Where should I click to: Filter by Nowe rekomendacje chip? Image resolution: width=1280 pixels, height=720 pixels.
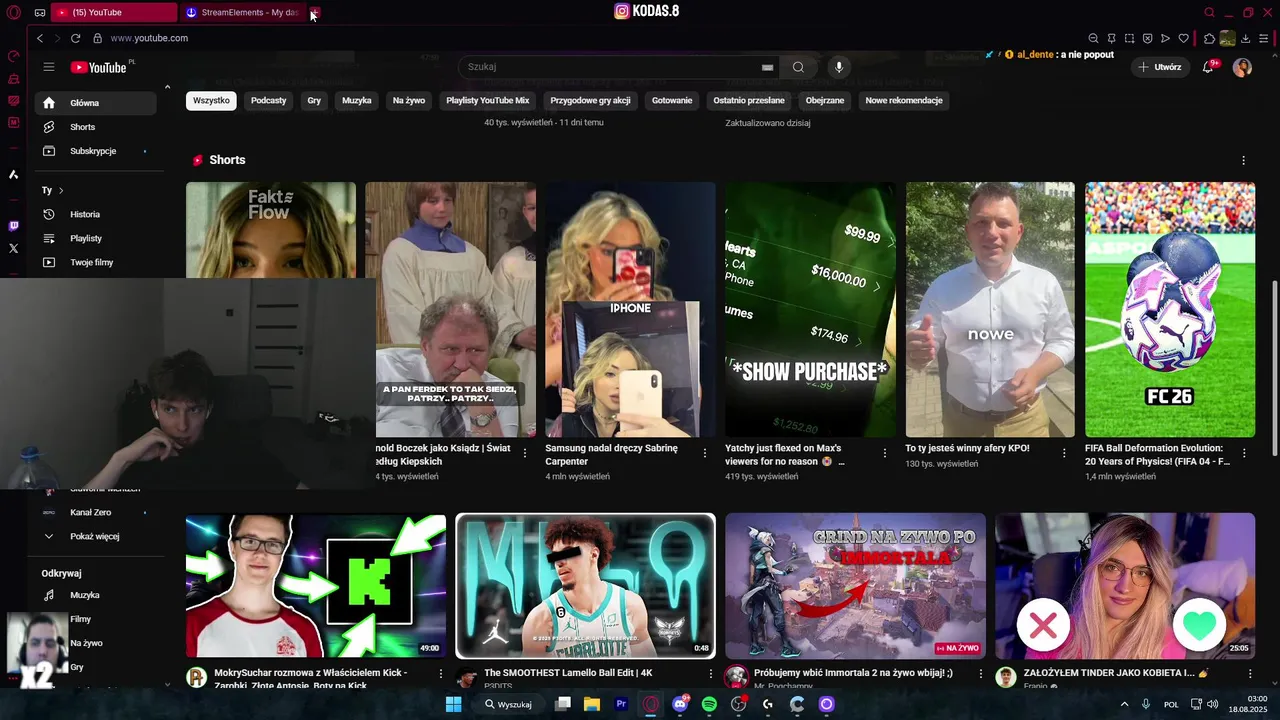904,100
